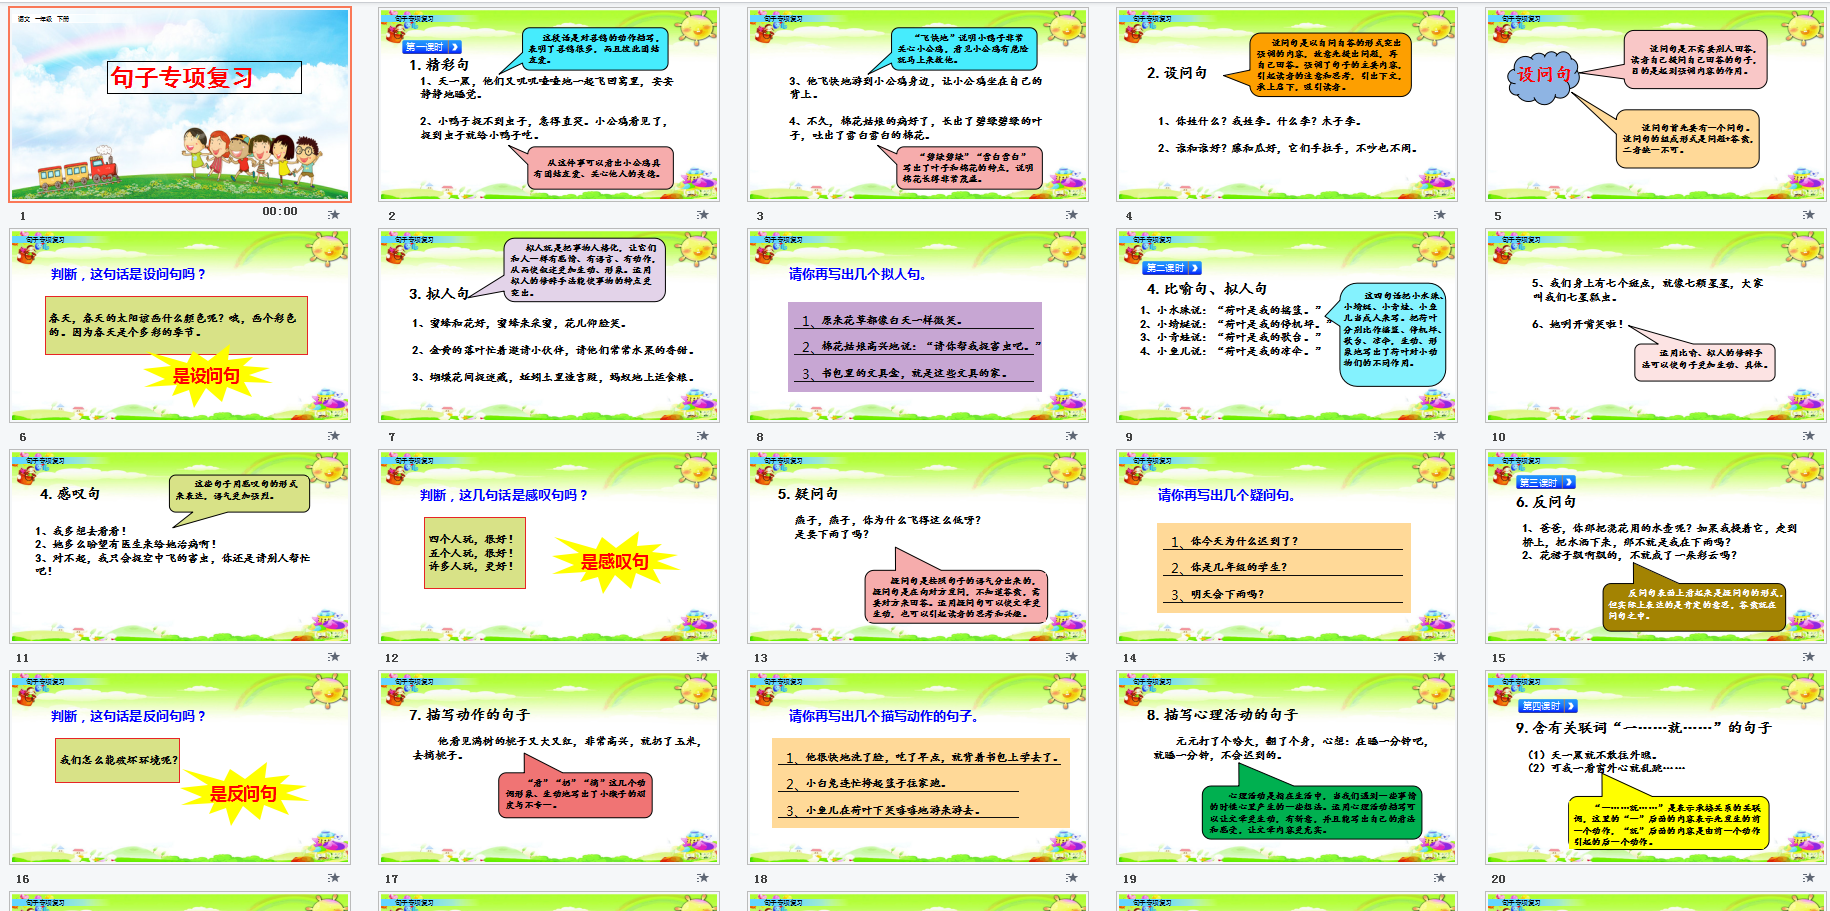
Task: Click the transition star icon under slide 6
Action: (334, 436)
